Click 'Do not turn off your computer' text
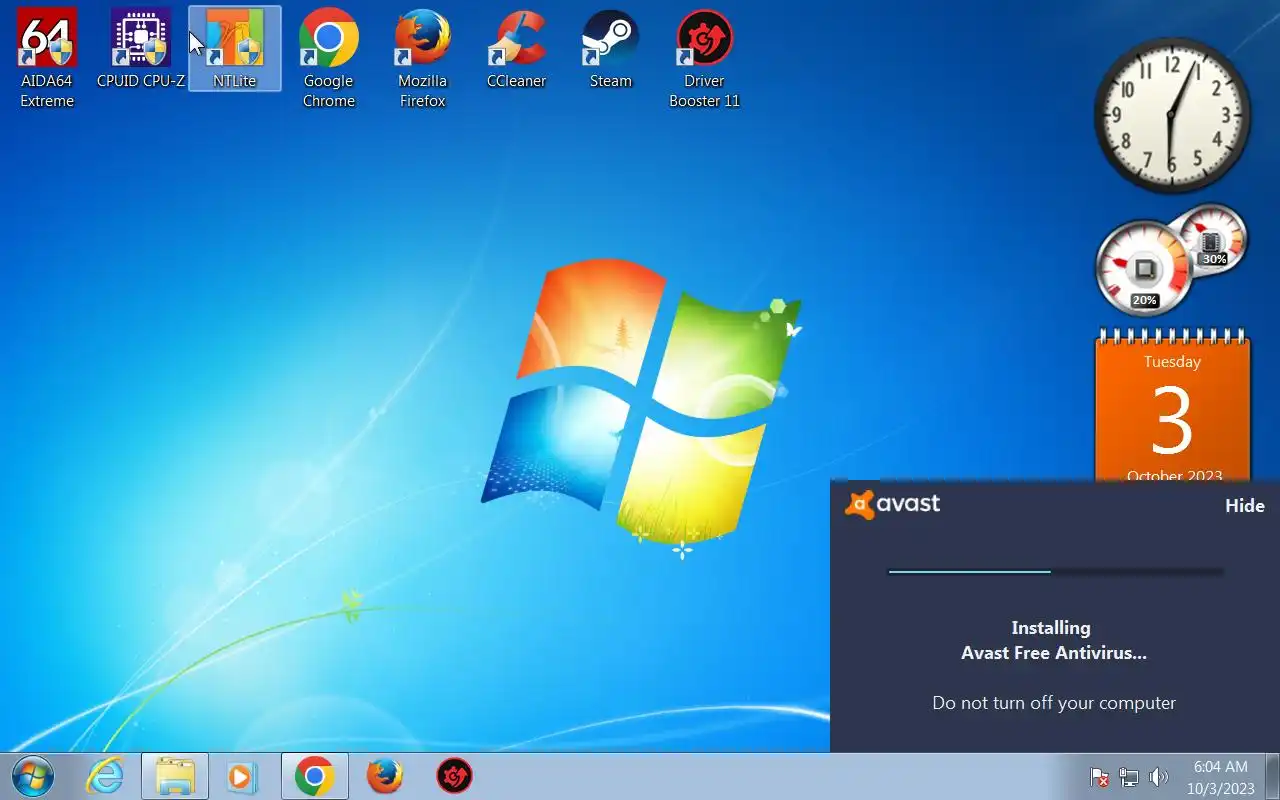Viewport: 1280px width, 800px height. point(1054,703)
